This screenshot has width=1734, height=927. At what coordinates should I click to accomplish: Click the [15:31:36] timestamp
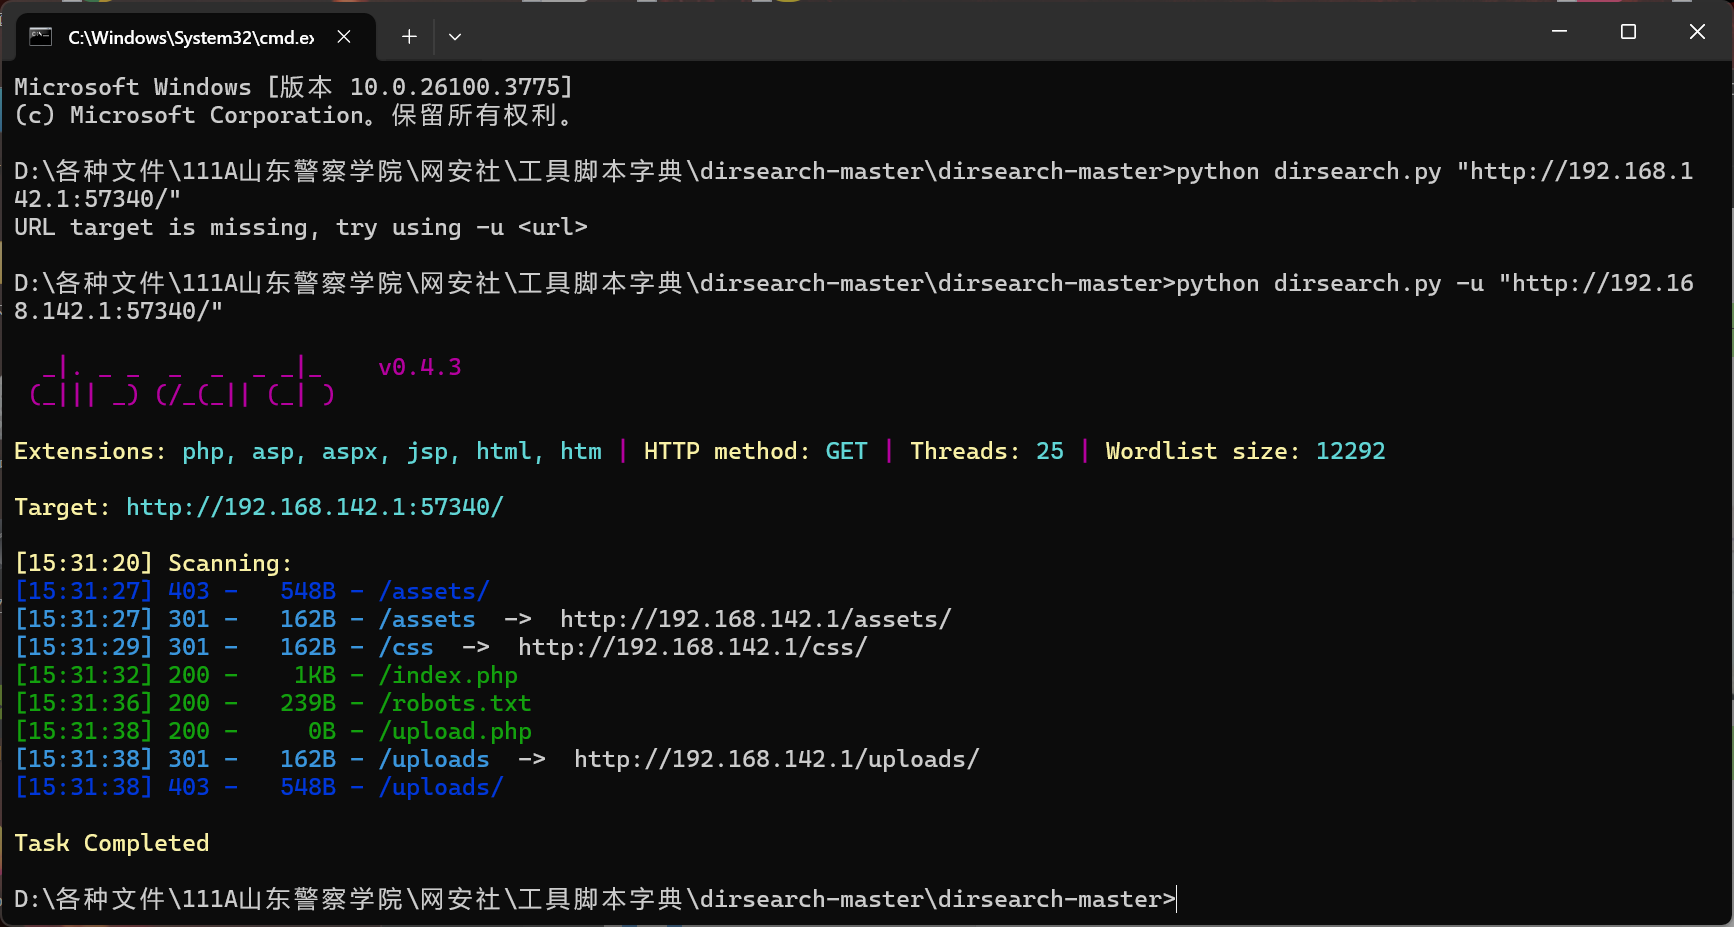pos(83,703)
